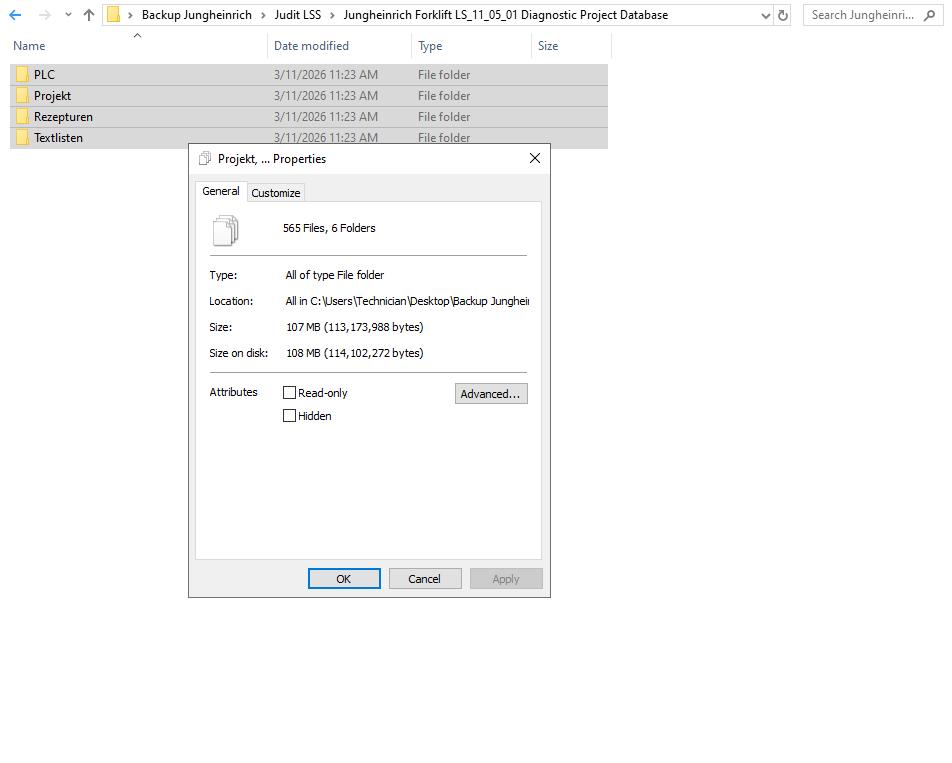Open the Advanced attributes dialog
The height and width of the screenshot is (763, 952).
[x=490, y=393]
